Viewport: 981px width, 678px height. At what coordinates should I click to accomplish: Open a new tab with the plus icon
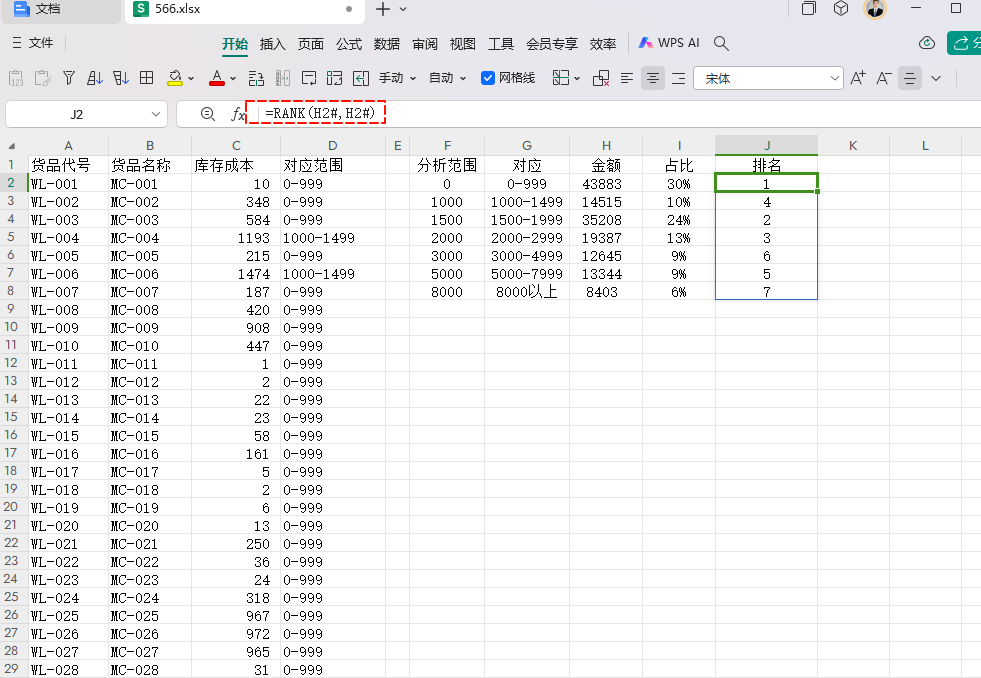382,9
